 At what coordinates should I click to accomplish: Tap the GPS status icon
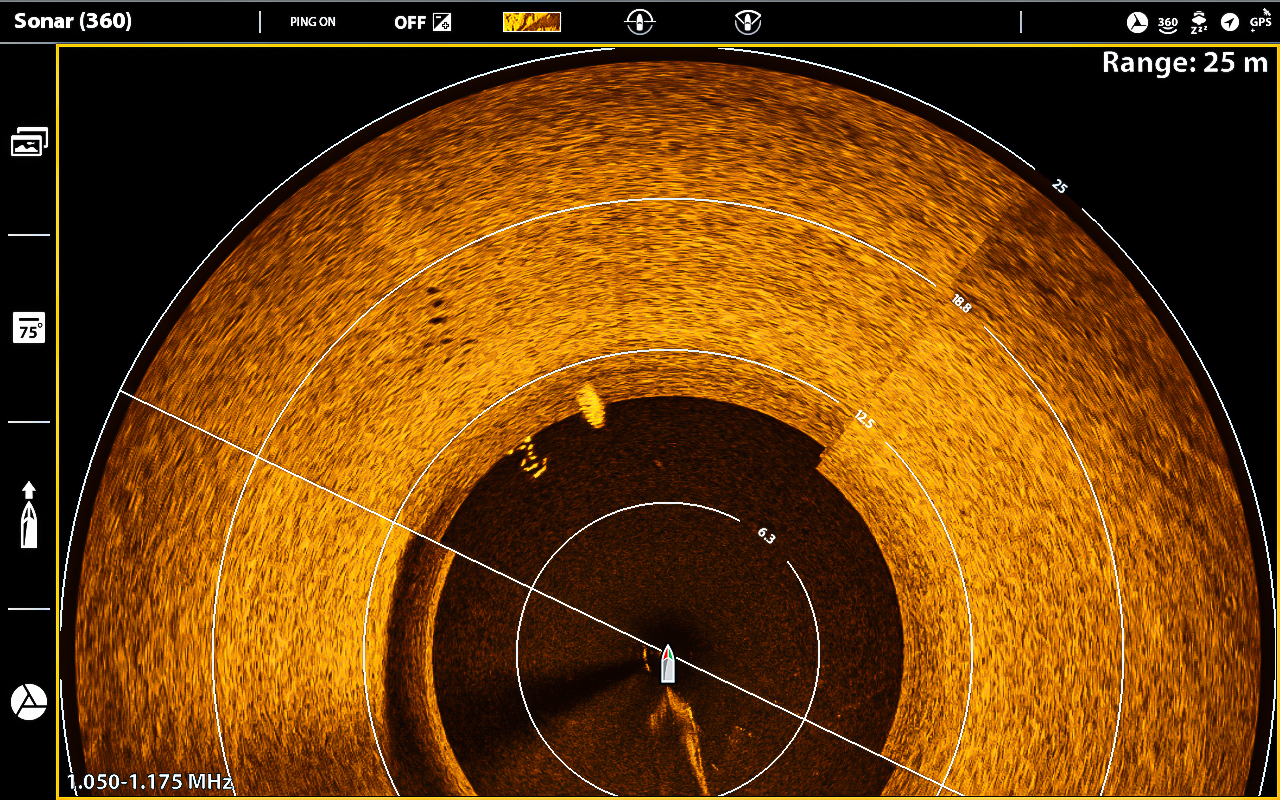(x=1260, y=21)
